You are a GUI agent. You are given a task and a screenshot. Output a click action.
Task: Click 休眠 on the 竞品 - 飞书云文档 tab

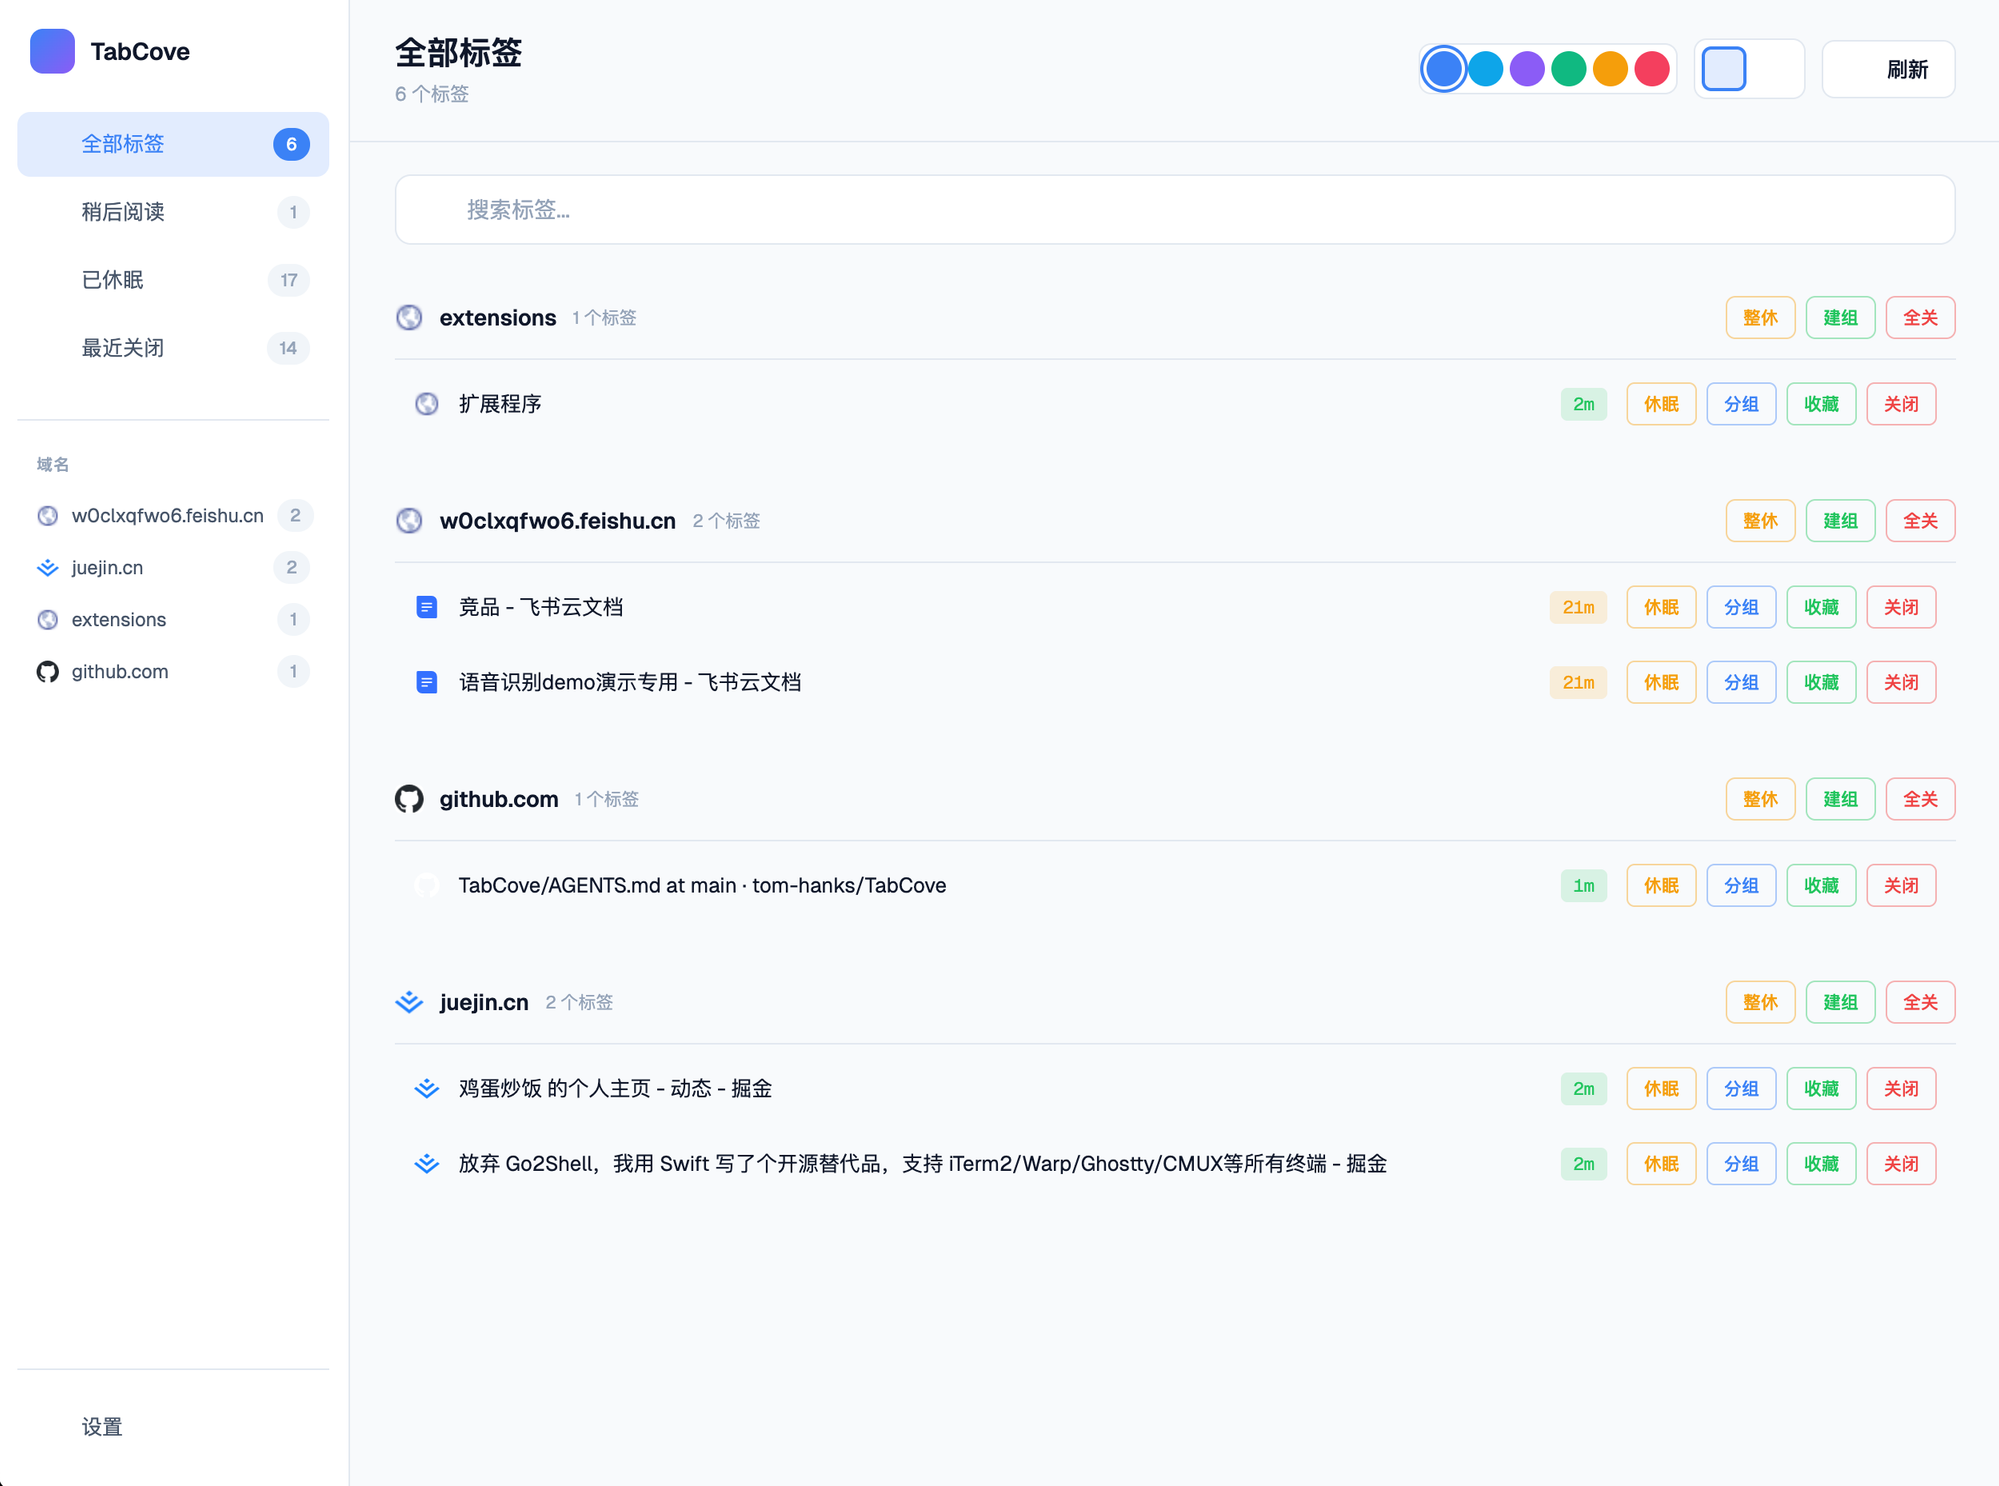(x=1661, y=607)
